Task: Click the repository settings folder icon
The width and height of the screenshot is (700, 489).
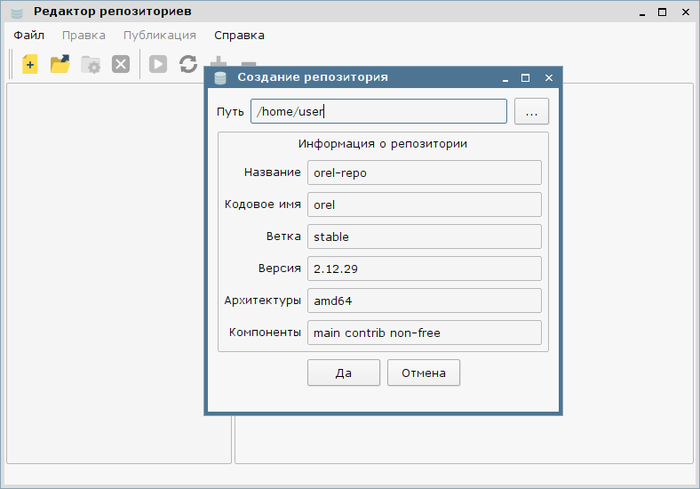Action: [x=91, y=65]
